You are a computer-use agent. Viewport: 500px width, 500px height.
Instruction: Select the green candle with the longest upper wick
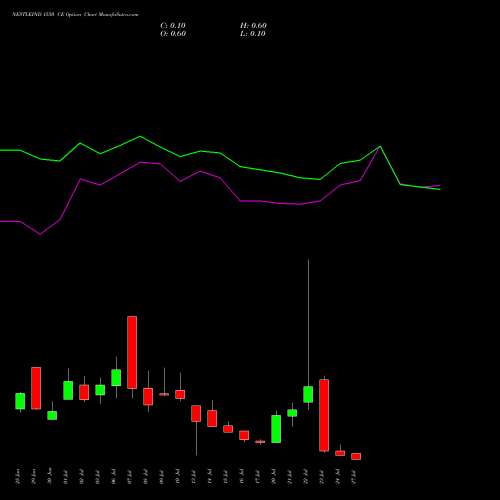tap(308, 394)
